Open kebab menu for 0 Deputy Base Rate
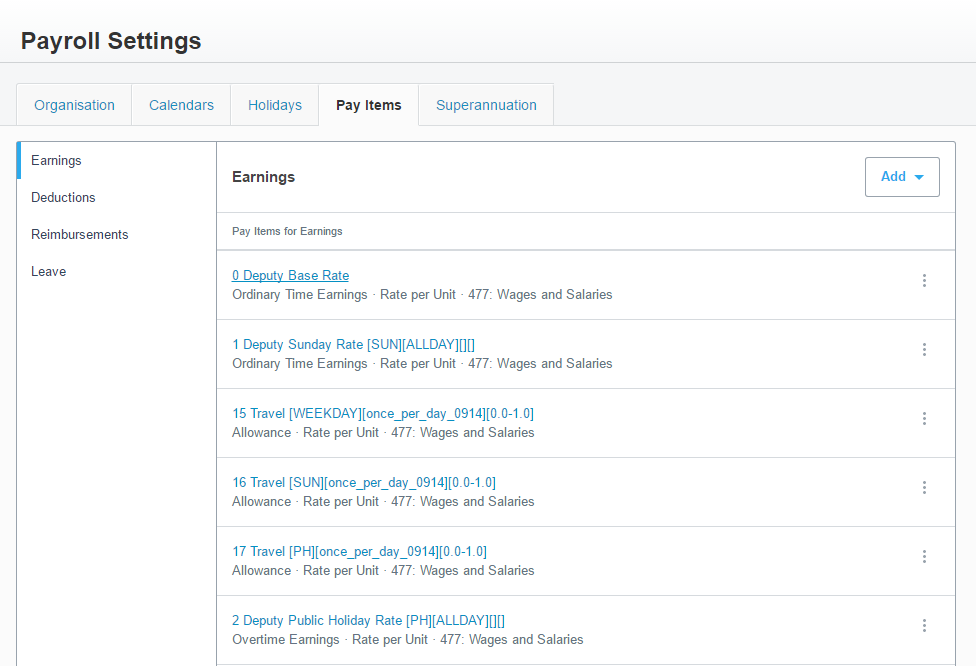 (x=924, y=281)
